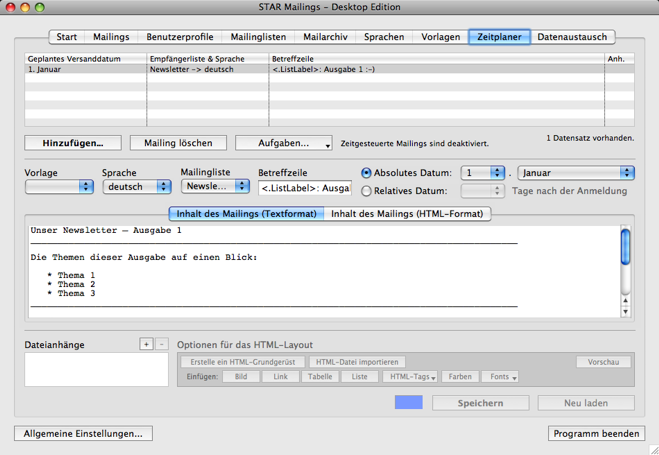This screenshot has height=455, width=659.
Task: Switch to the Benutzerprofile tab
Action: click(179, 37)
